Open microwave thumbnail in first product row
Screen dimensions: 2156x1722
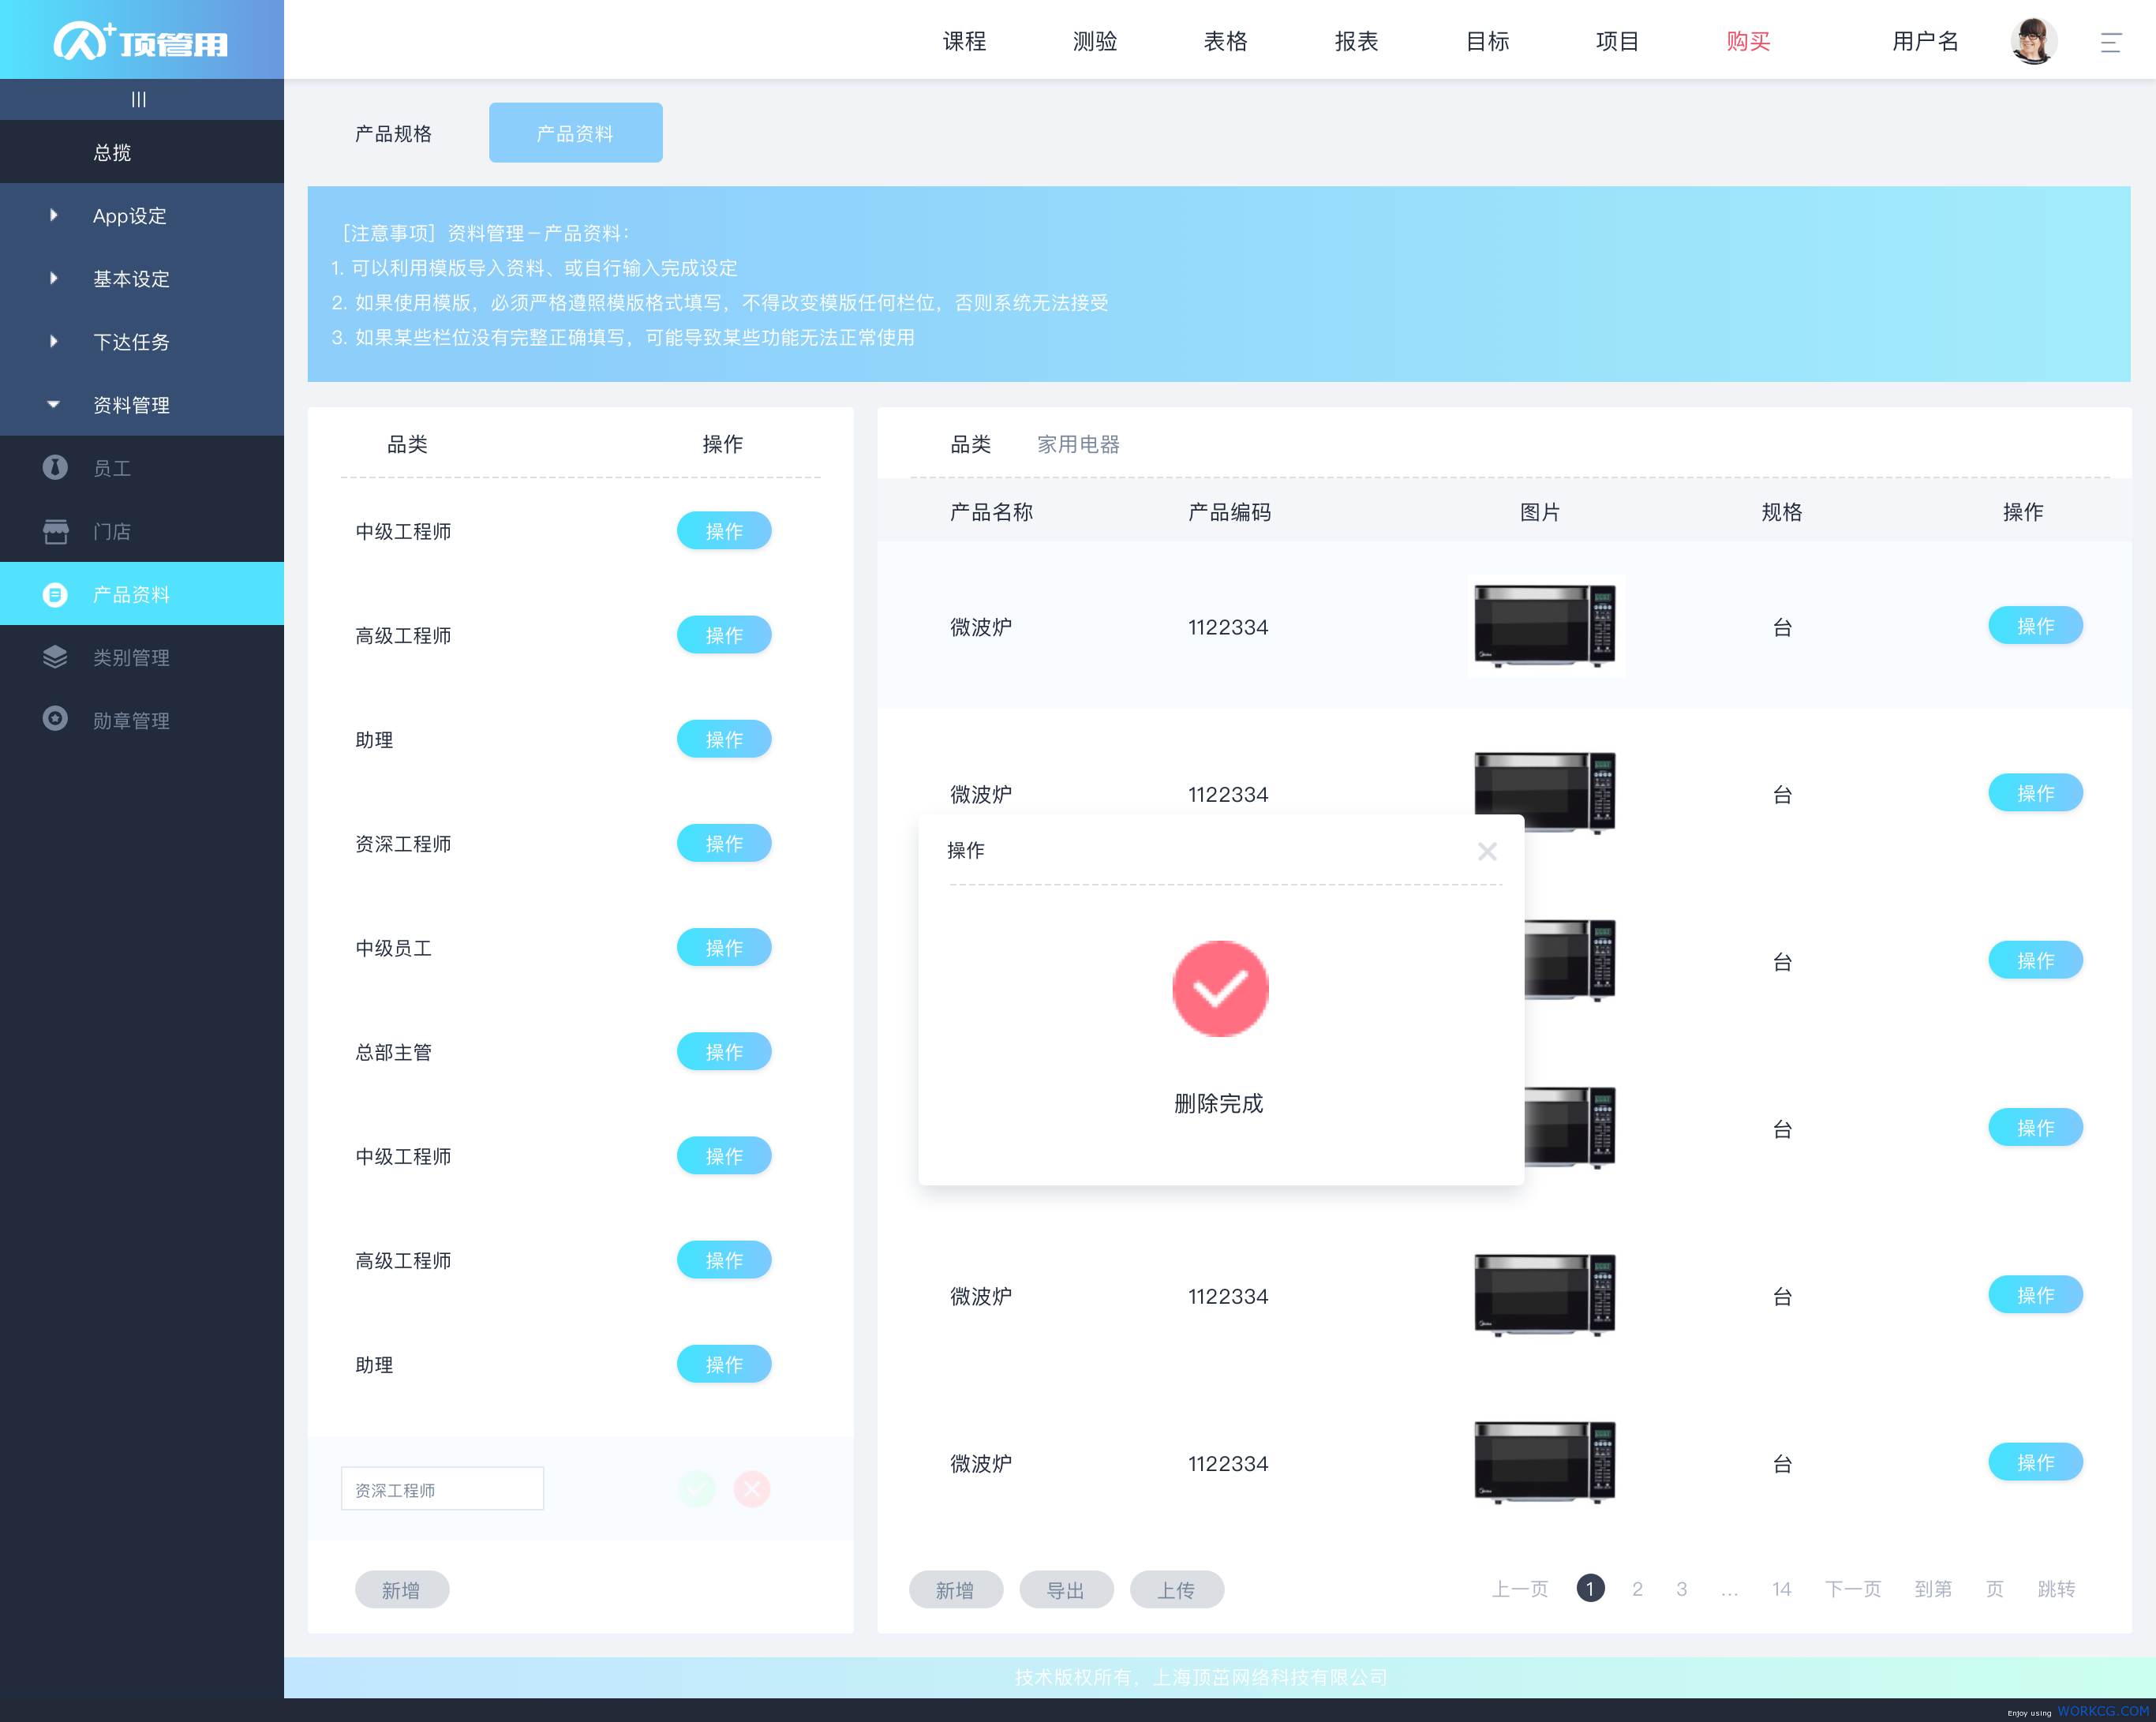pyautogui.click(x=1545, y=626)
